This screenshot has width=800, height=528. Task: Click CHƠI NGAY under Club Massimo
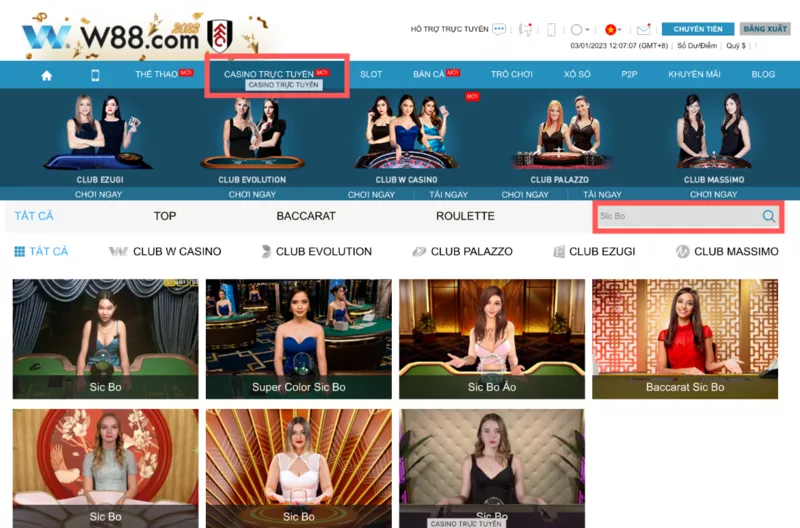coord(713,194)
